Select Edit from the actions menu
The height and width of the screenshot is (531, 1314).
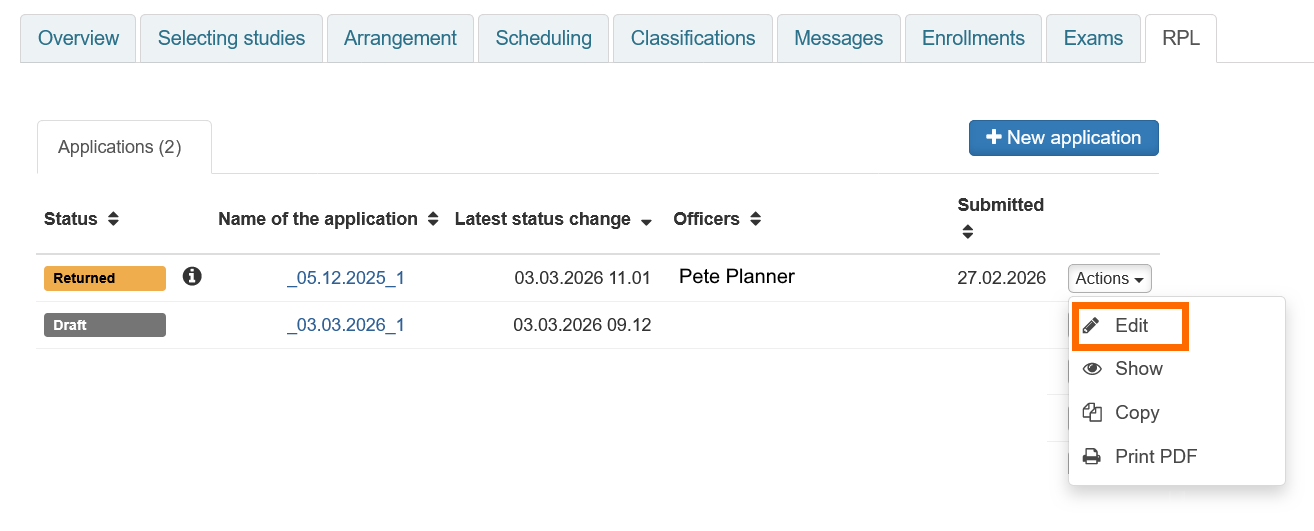pos(1131,326)
